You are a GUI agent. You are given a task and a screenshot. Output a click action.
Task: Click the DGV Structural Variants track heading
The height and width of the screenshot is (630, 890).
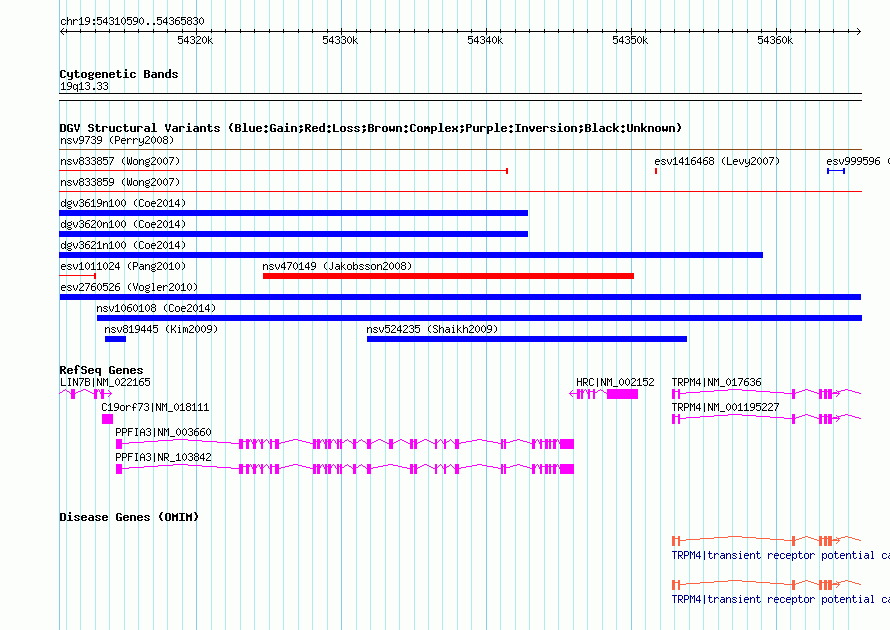(x=371, y=128)
